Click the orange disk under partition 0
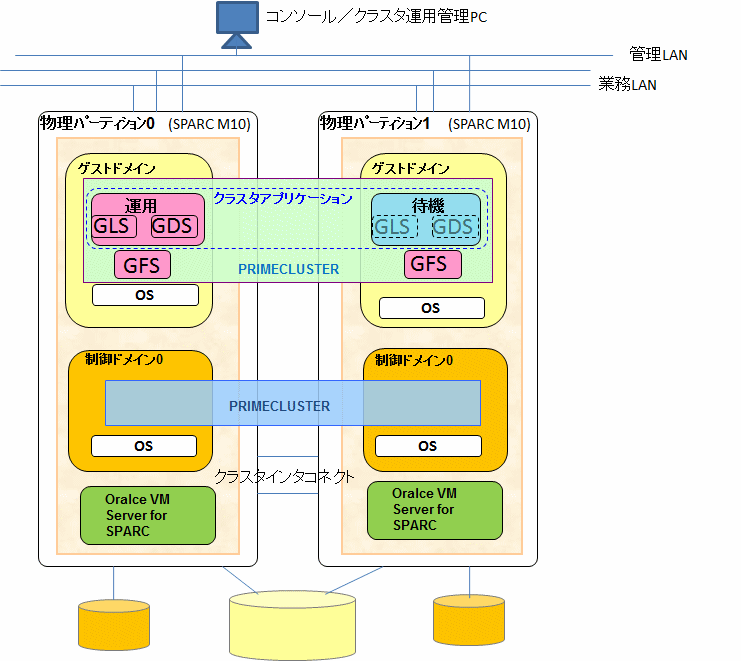The image size is (741, 661). pyautogui.click(x=114, y=625)
